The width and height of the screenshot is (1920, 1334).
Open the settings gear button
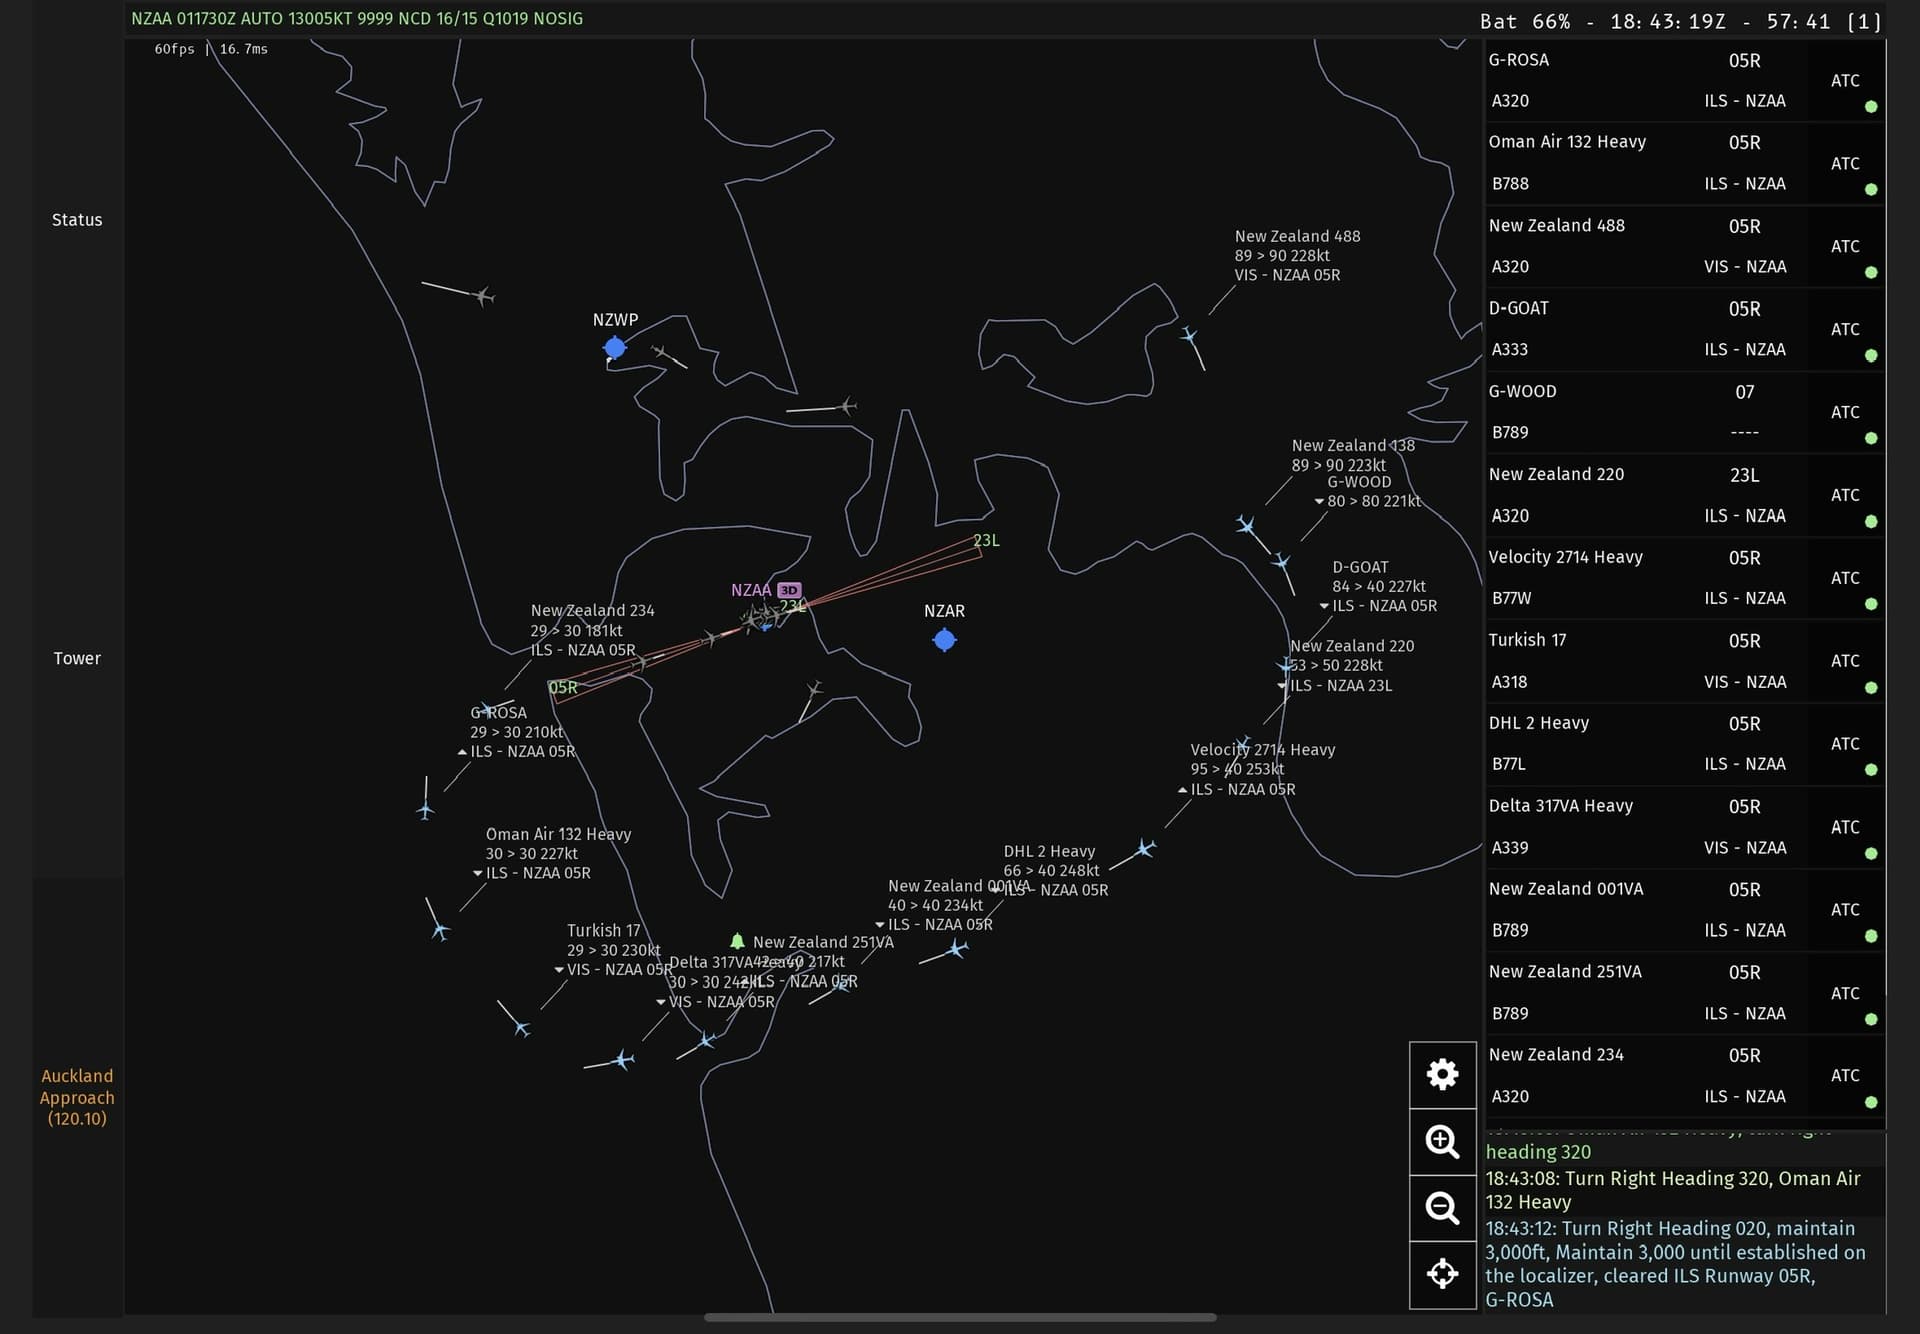pos(1442,1075)
